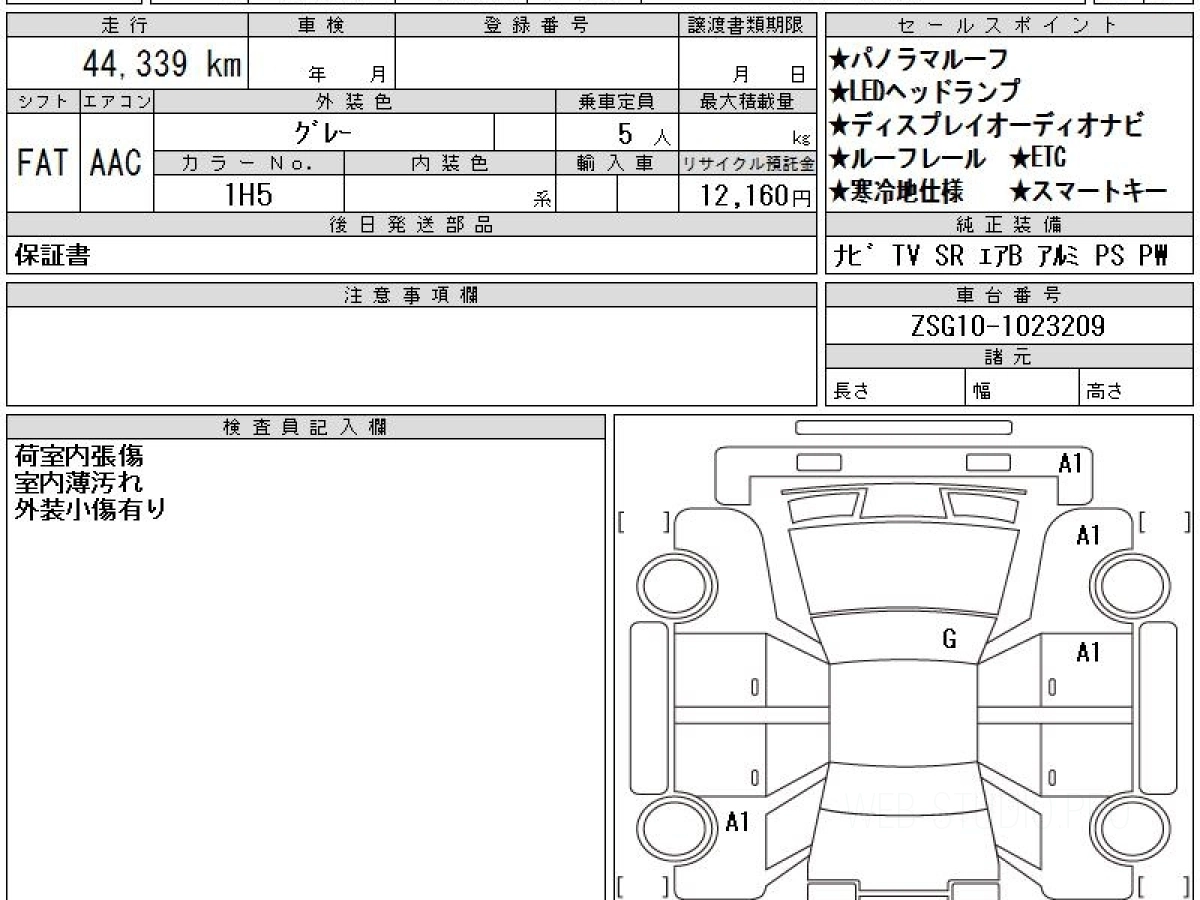Image resolution: width=1200 pixels, height=900 pixels.
Task: Click the TV equipment code
Action: click(x=906, y=255)
